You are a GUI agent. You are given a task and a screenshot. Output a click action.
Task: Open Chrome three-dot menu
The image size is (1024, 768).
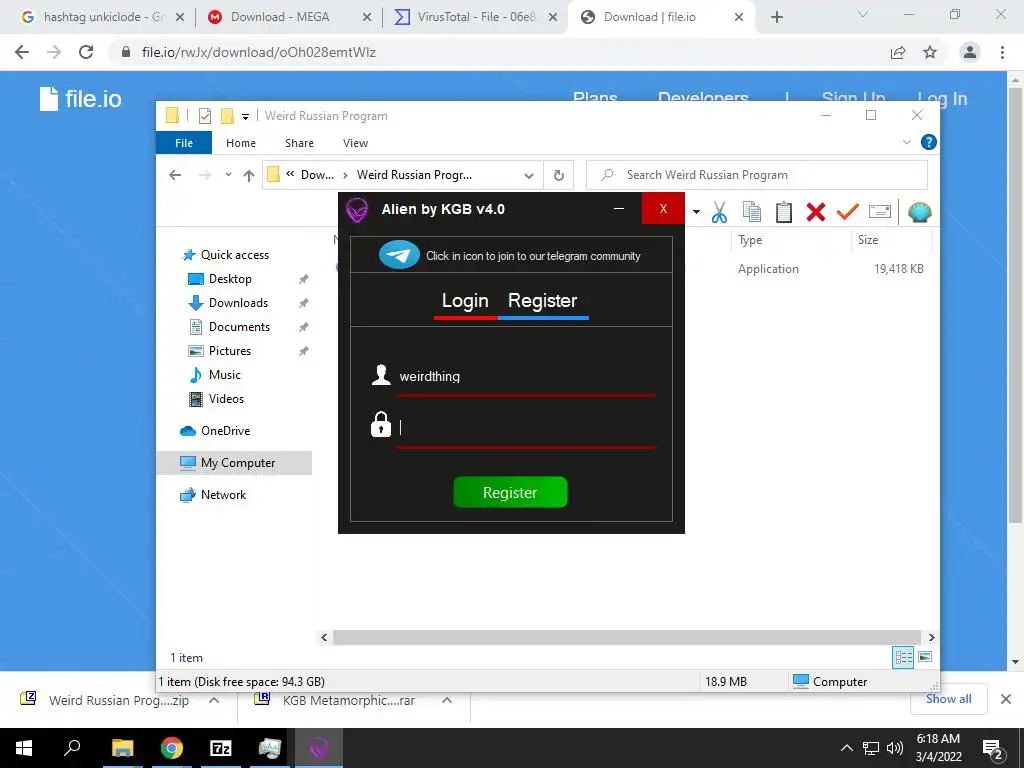1002,52
